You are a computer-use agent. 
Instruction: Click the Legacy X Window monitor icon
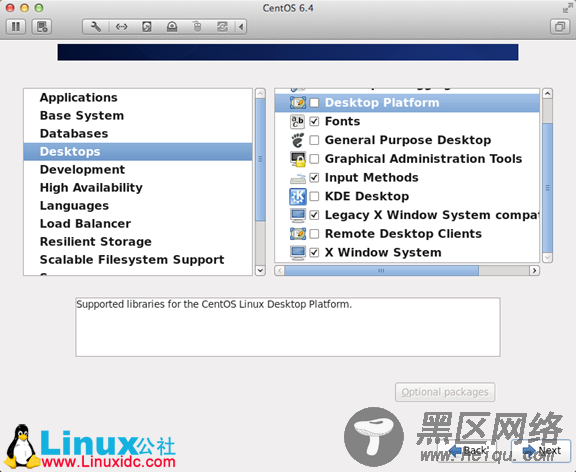tap(298, 215)
